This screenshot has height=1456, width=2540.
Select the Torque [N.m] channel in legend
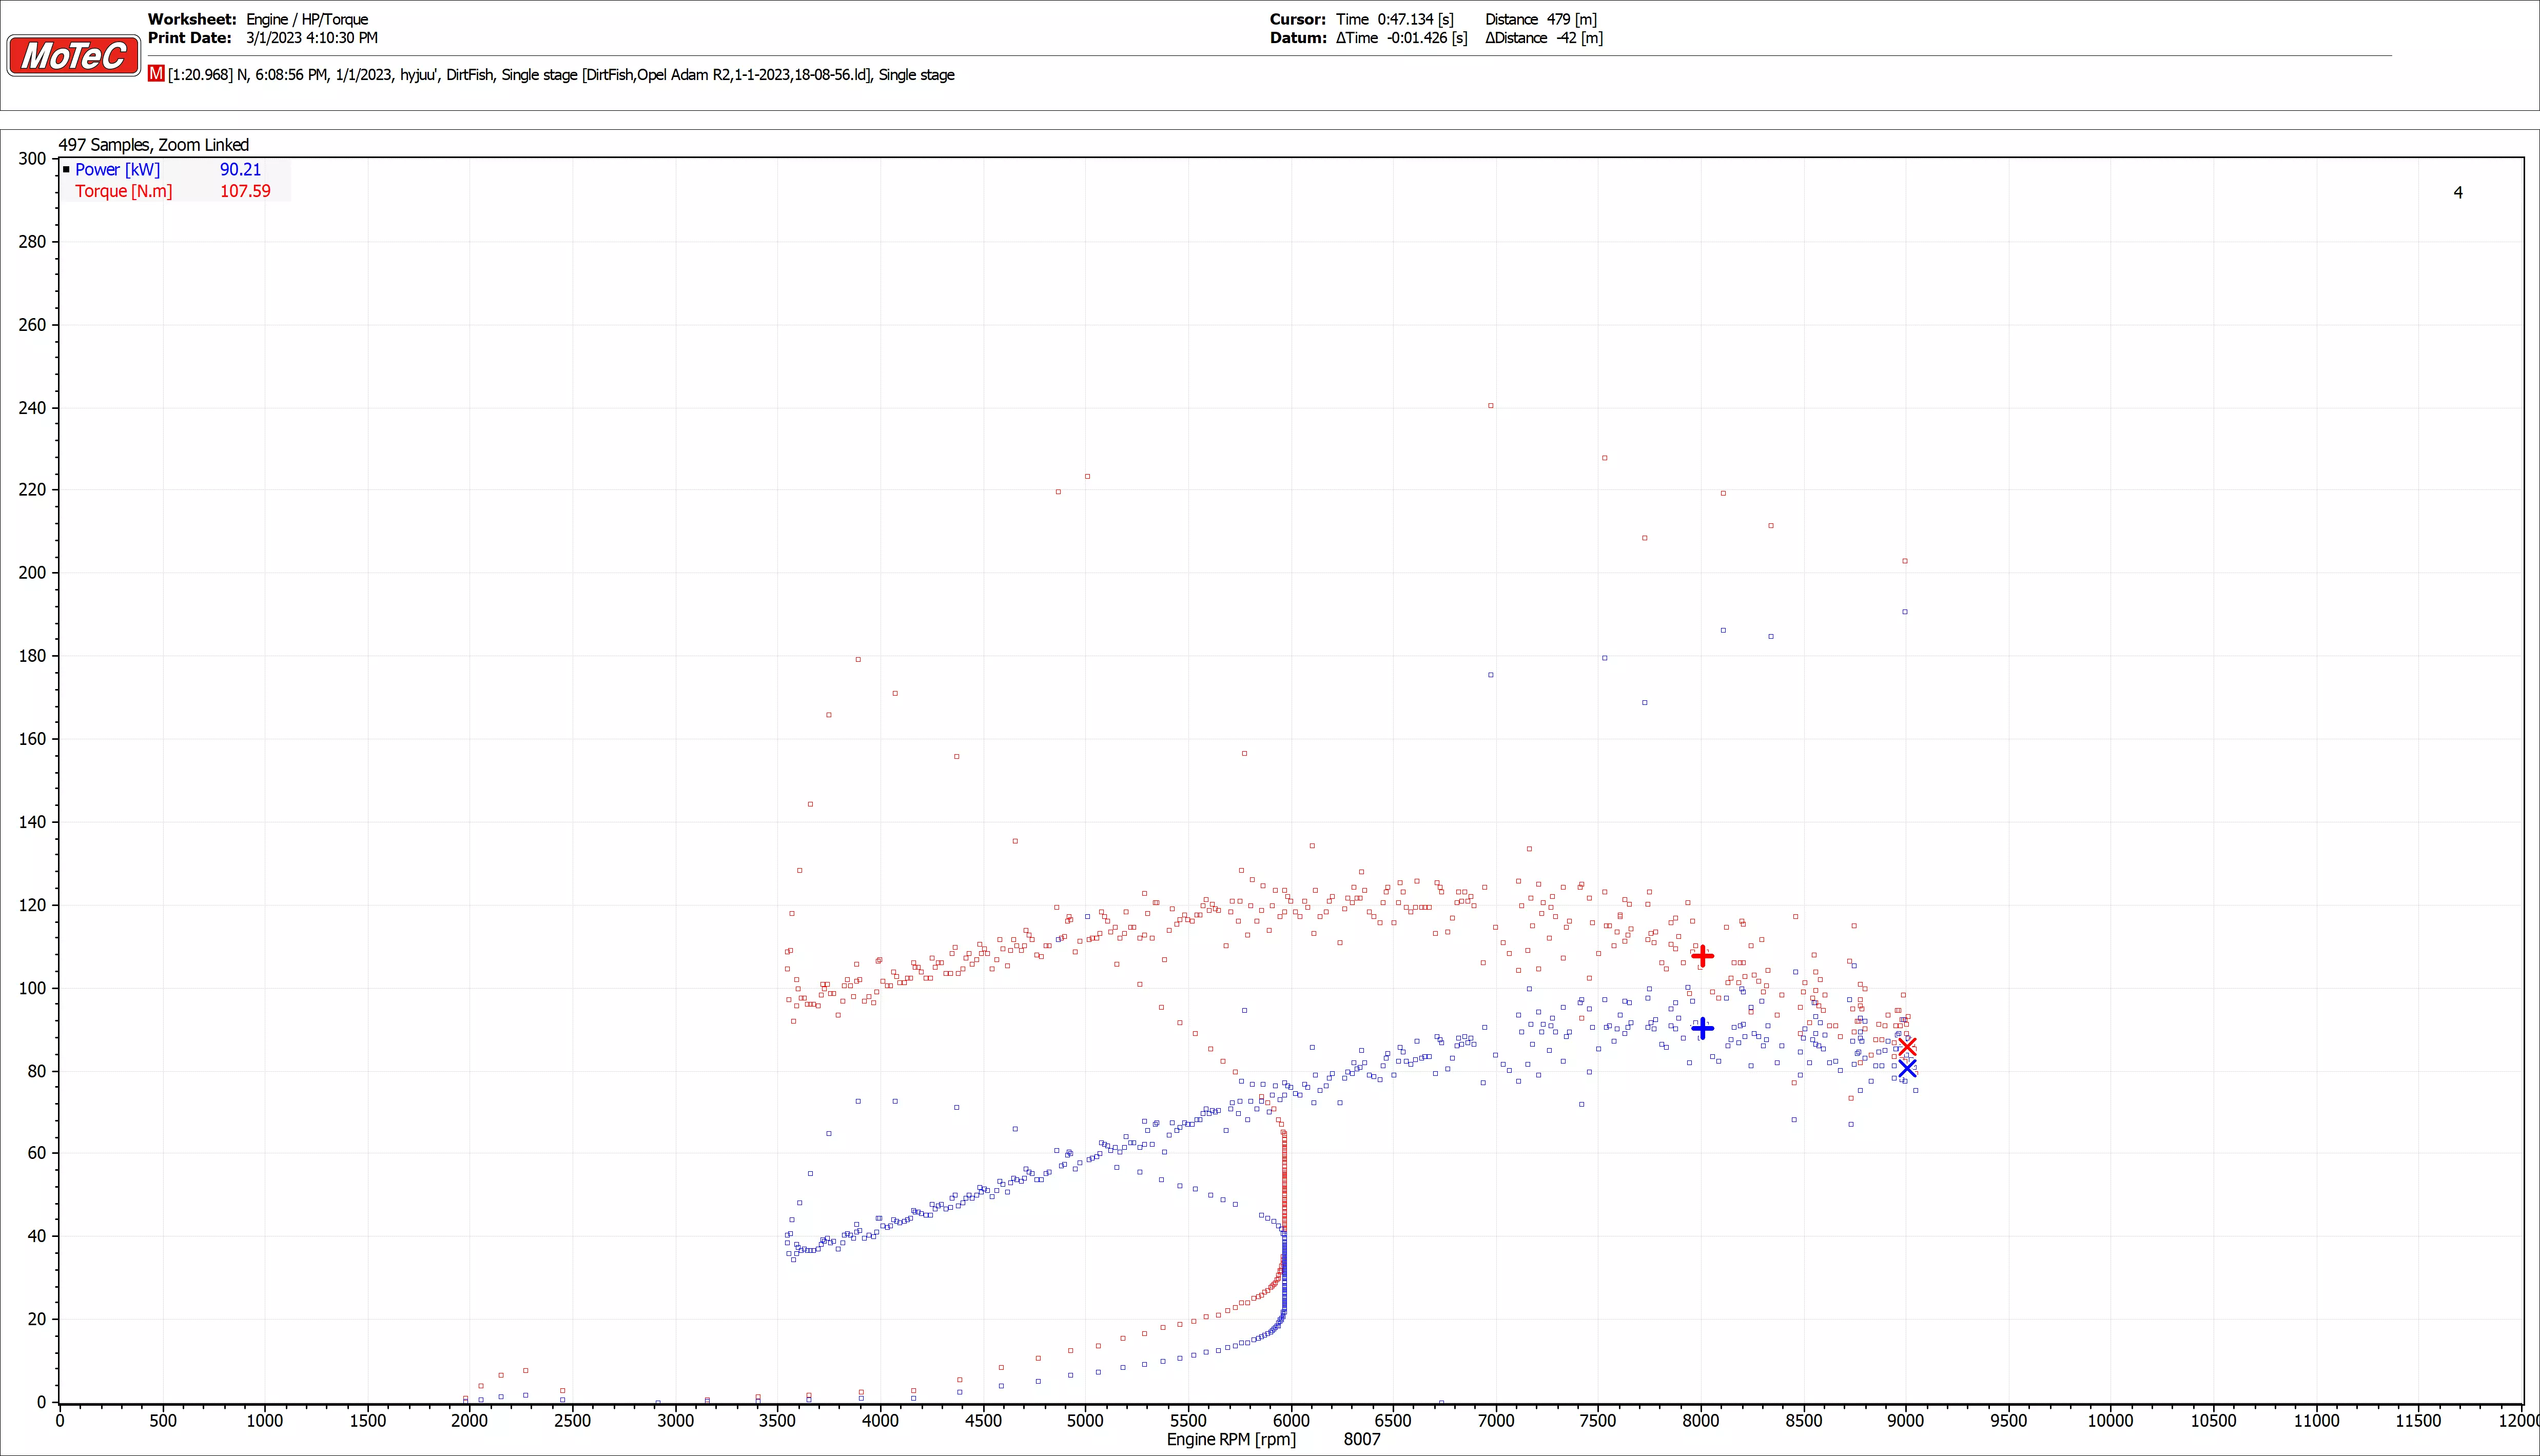(x=123, y=191)
